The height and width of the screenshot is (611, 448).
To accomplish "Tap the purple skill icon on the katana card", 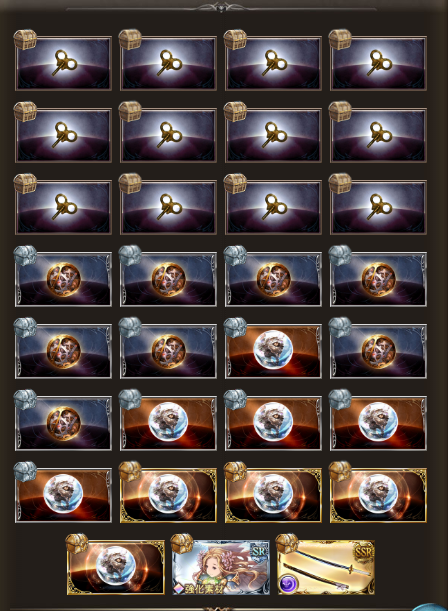I will point(289,584).
